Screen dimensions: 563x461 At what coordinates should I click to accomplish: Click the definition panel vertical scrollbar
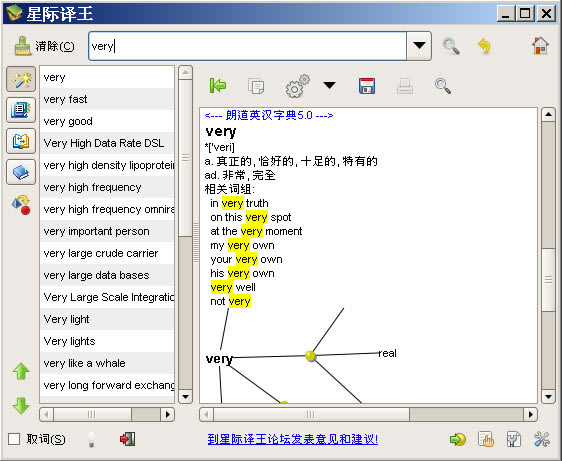click(x=548, y=255)
